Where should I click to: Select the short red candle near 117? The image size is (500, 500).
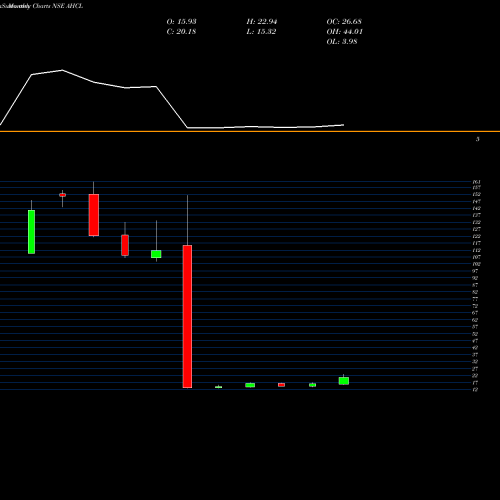coord(125,245)
